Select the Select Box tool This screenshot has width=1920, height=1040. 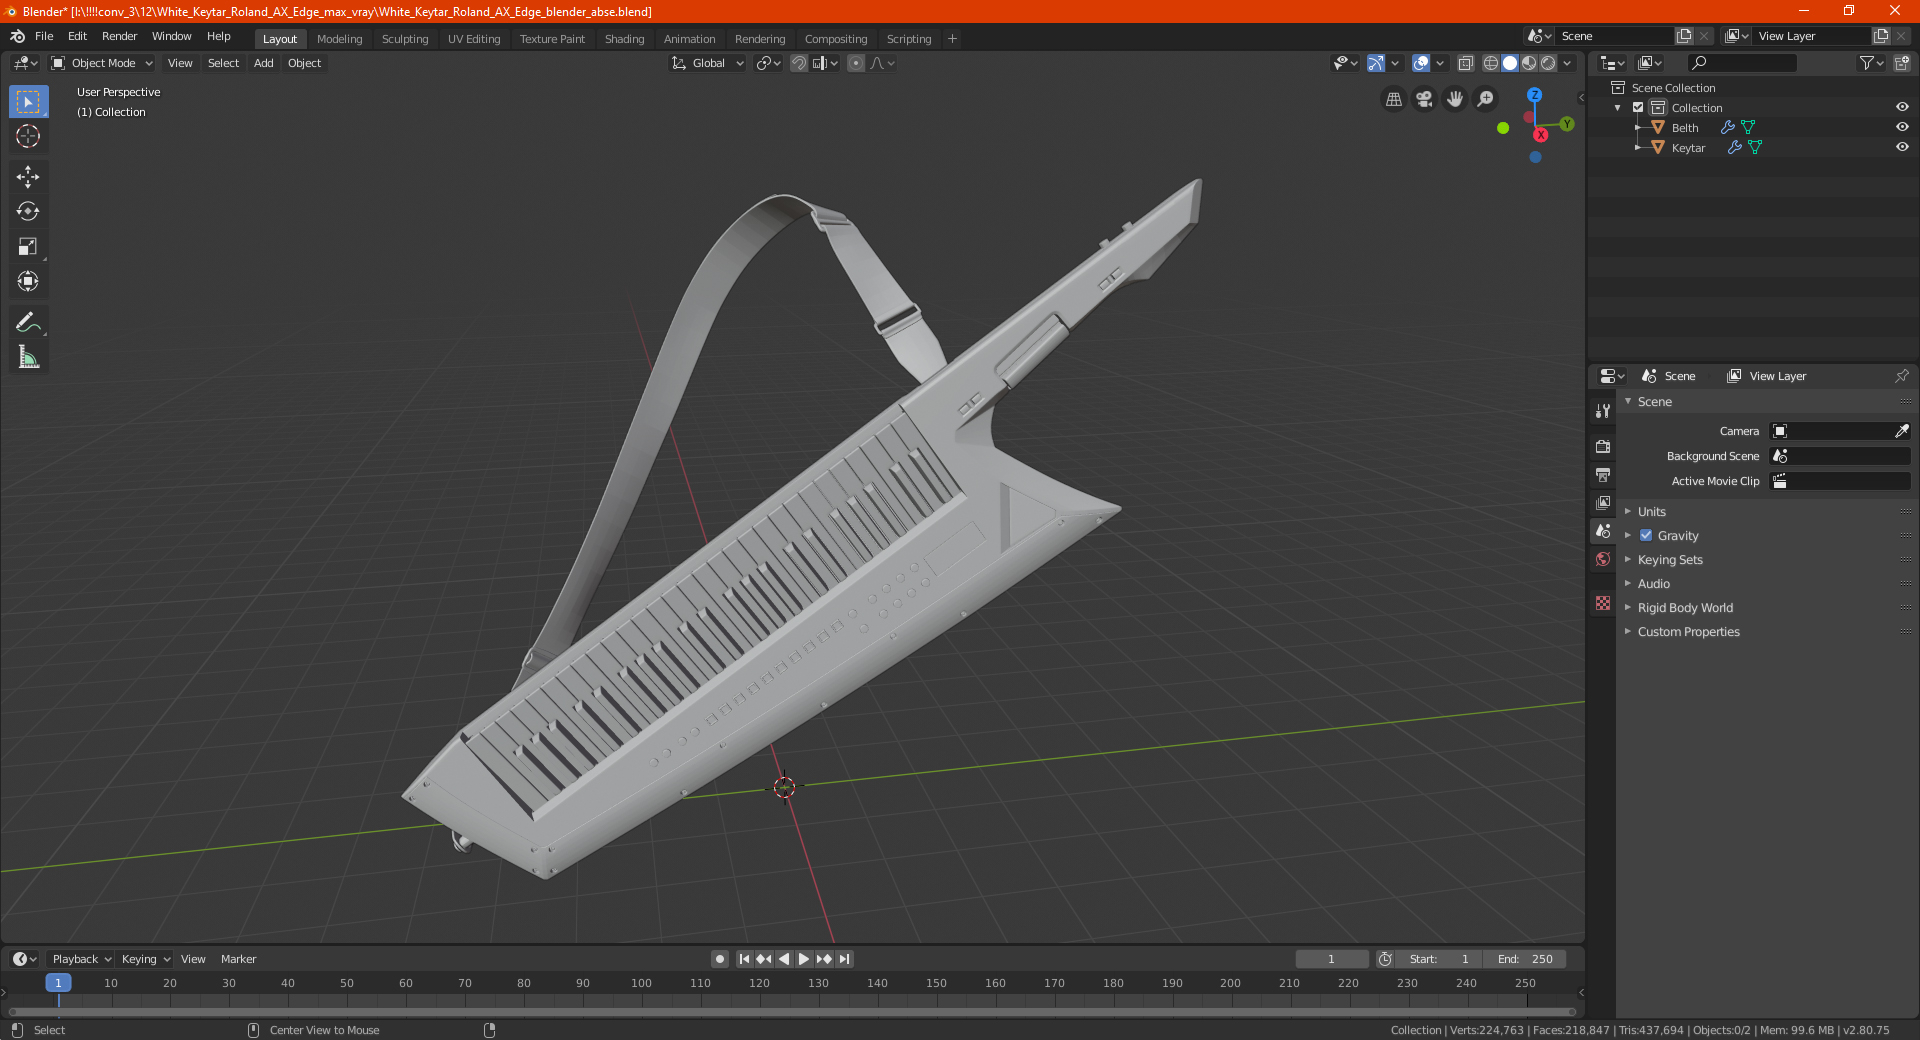(28, 102)
